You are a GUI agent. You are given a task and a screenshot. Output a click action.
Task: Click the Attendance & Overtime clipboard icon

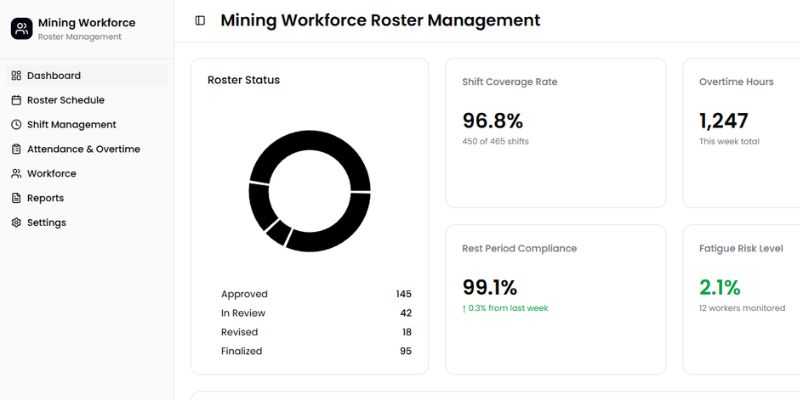[16, 149]
